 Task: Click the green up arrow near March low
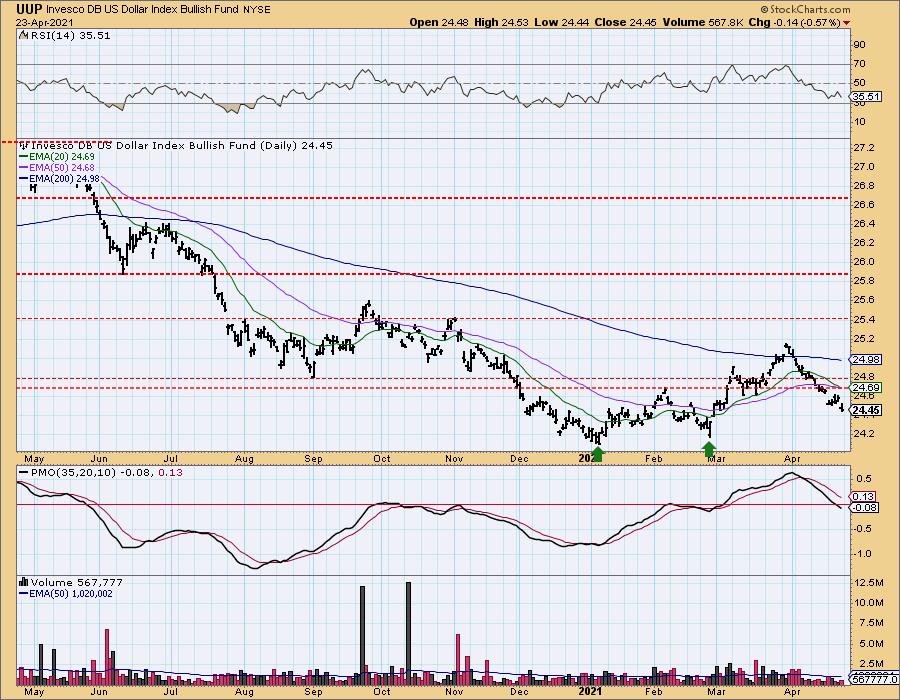[709, 449]
